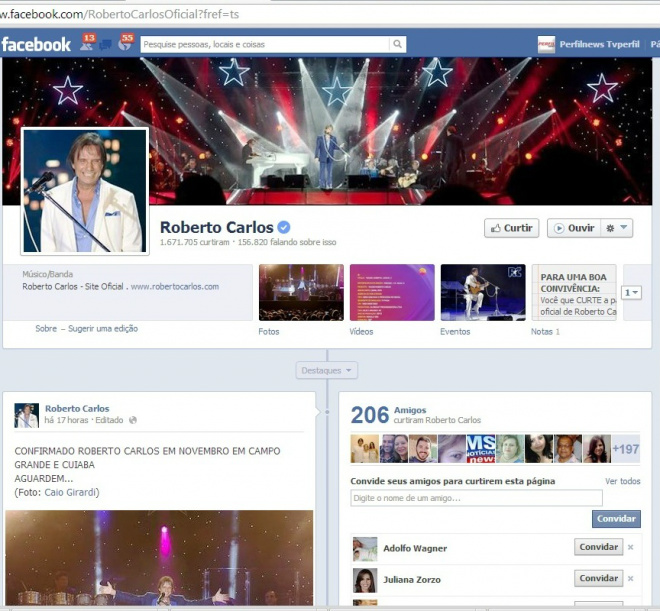Dismiss Juliana Zorzo suggestion
The width and height of the screenshot is (660, 611).
coord(631,579)
